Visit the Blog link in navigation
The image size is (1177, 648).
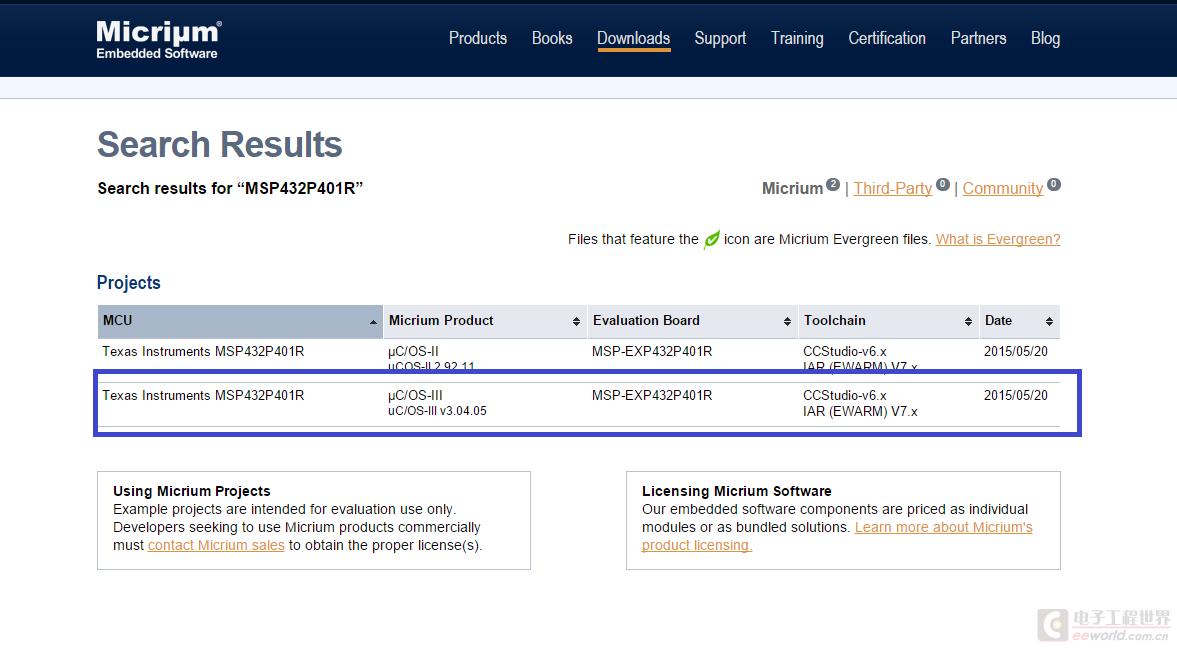pyautogui.click(x=1045, y=38)
